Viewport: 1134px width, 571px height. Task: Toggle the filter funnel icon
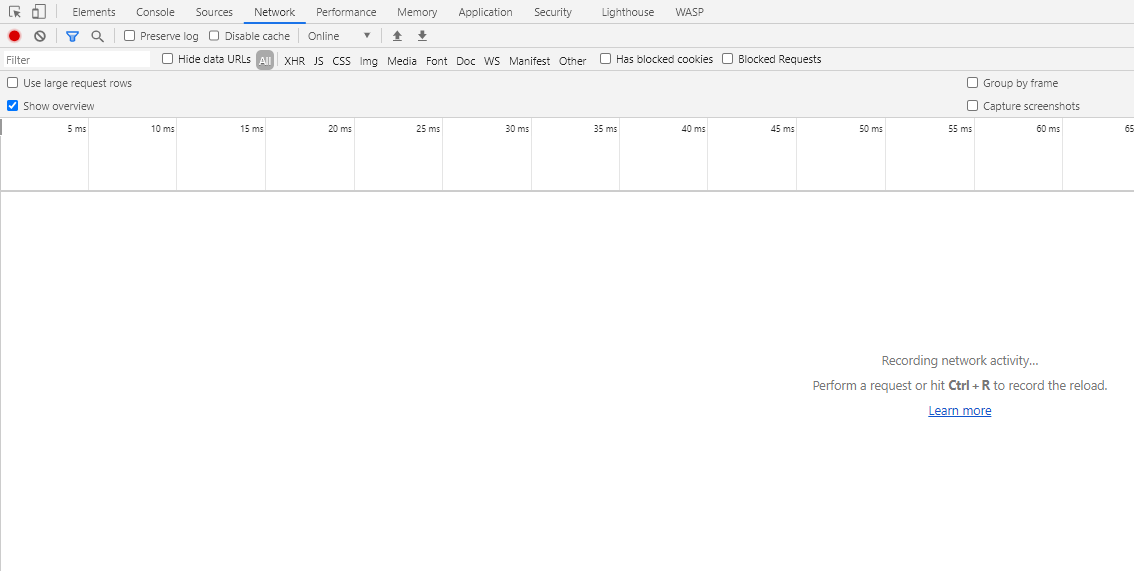tap(72, 36)
